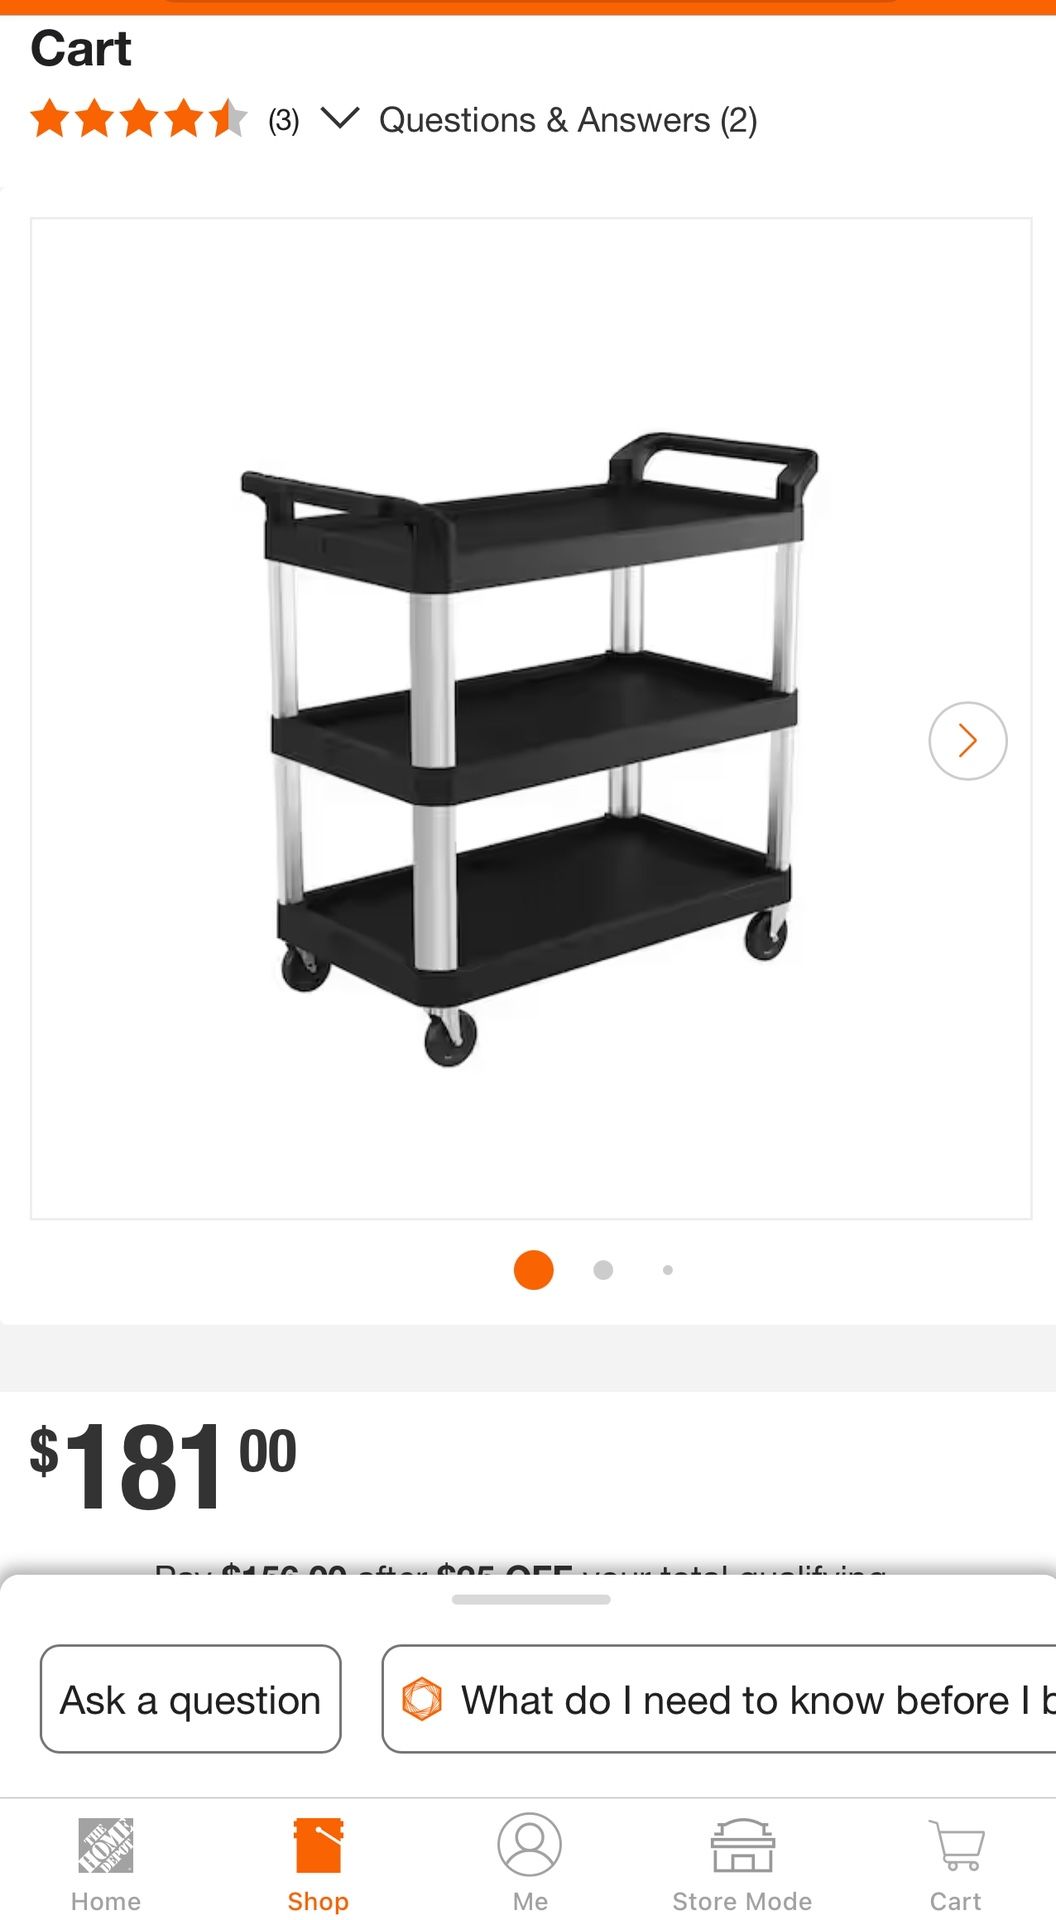
Task: Tap the star rating icons
Action: tap(138, 119)
